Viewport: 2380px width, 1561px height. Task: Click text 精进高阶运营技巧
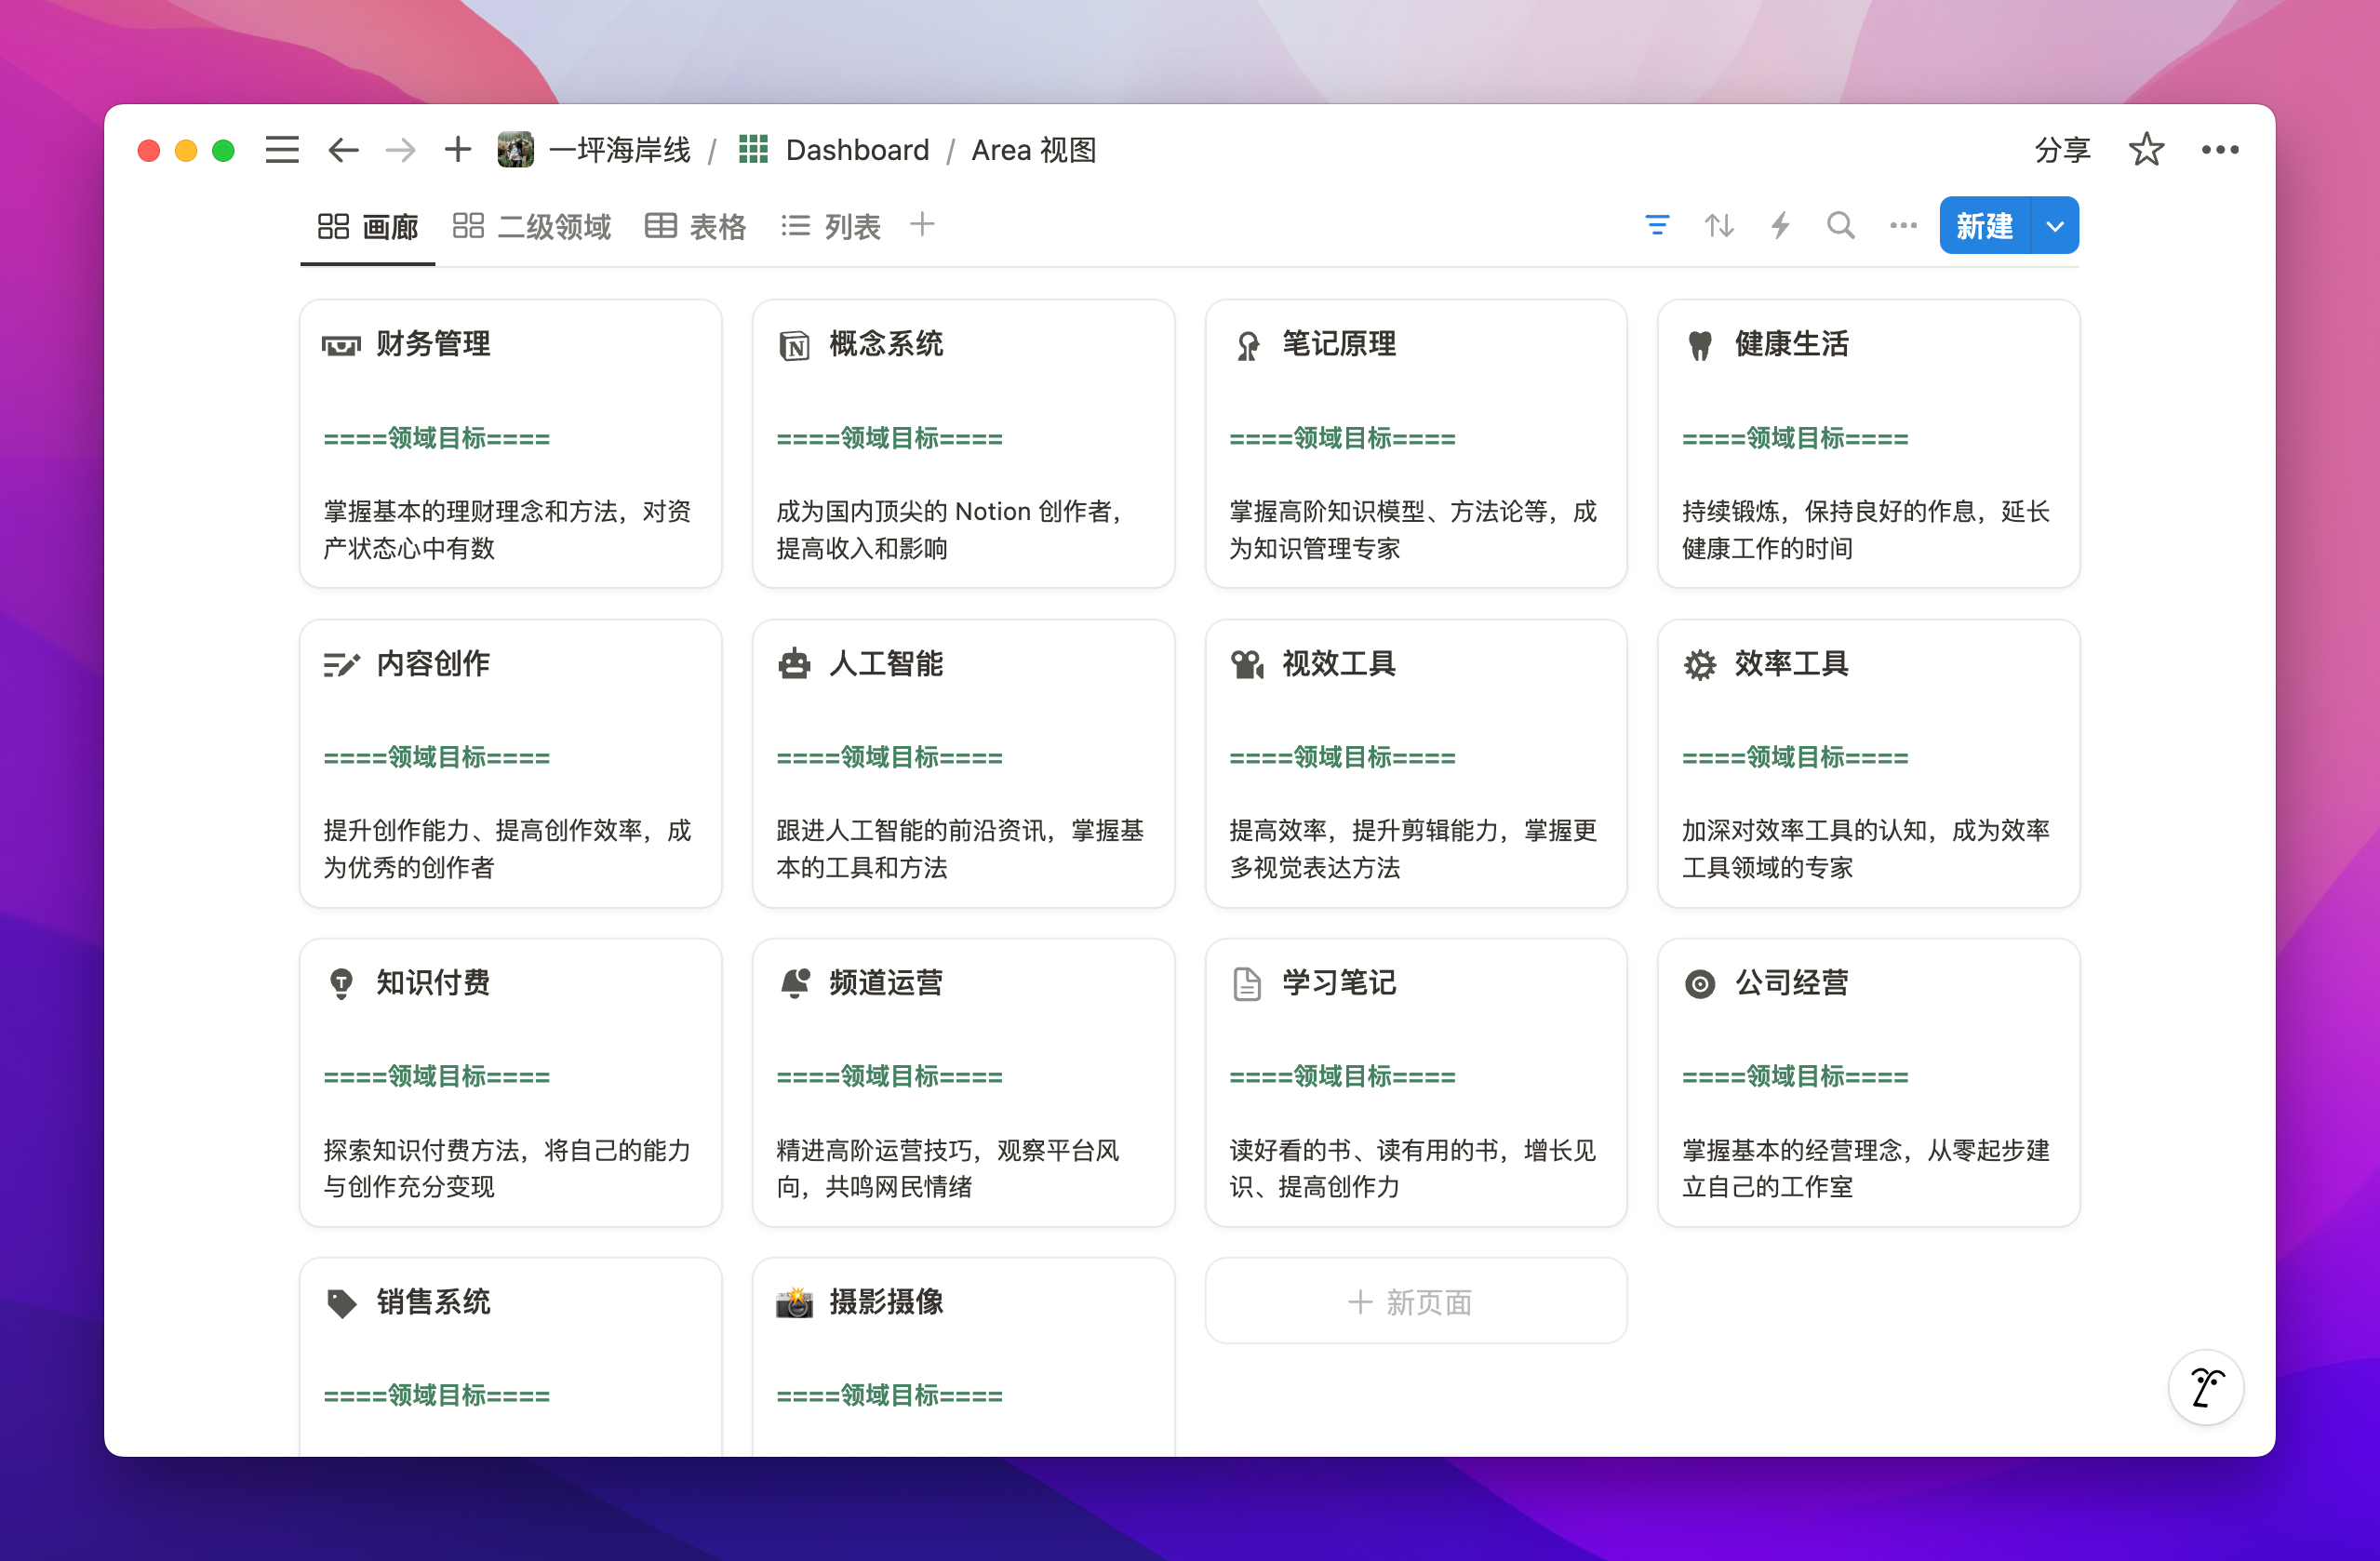pyautogui.click(x=874, y=1150)
